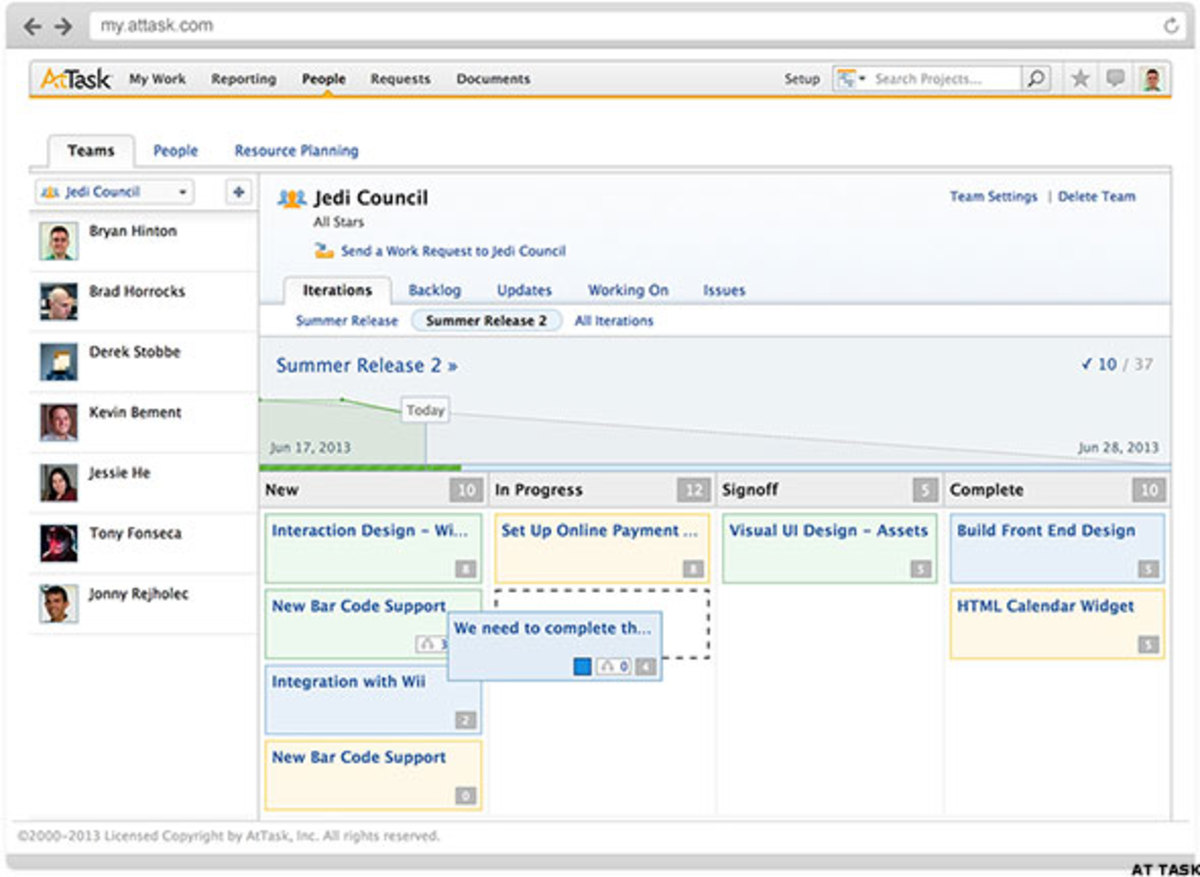1200x877 pixels.
Task: Switch to the Backlog tab
Action: point(434,290)
